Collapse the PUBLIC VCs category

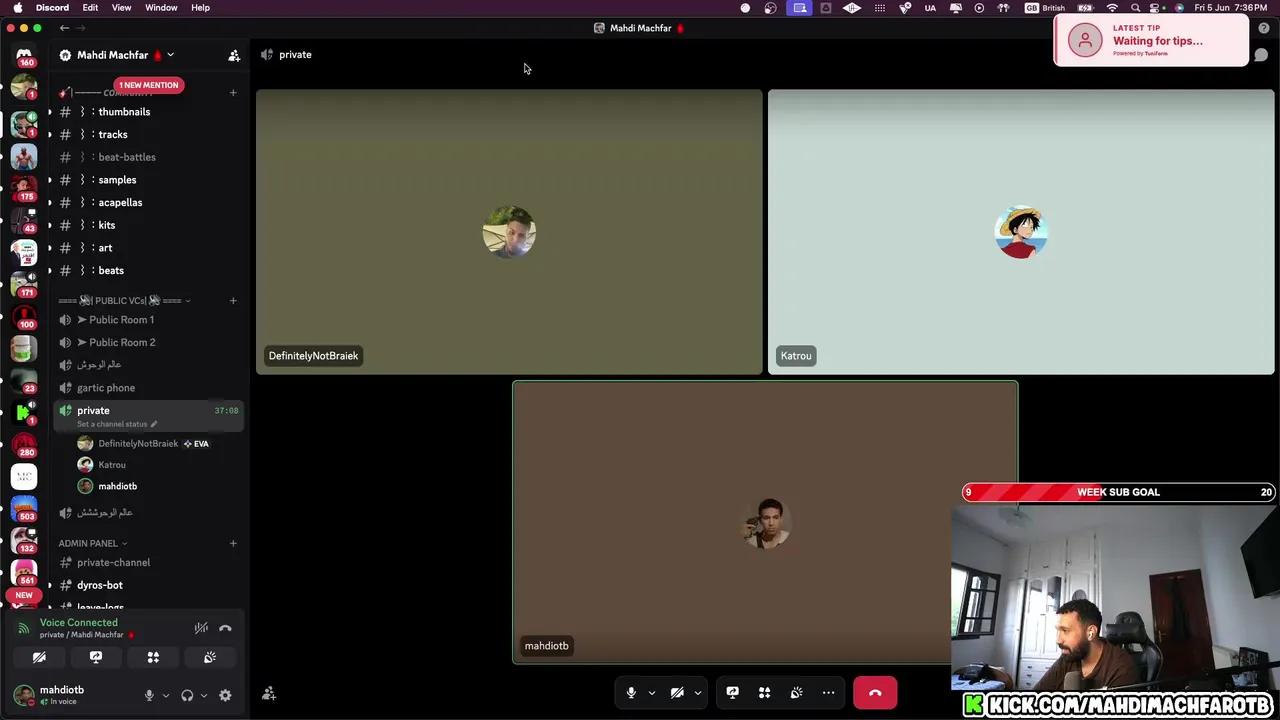[x=124, y=300]
